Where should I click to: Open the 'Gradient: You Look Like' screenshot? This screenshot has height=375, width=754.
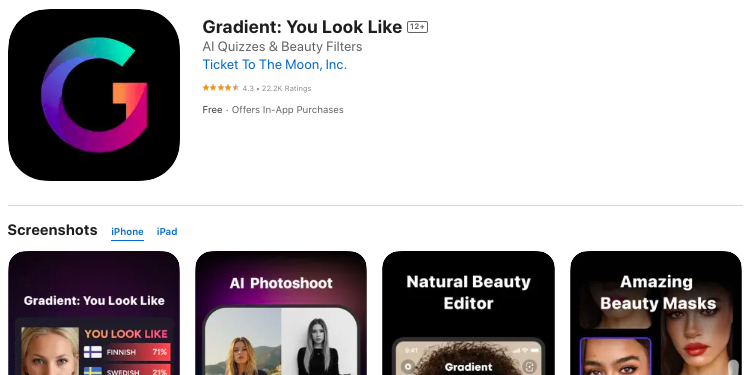click(x=94, y=313)
